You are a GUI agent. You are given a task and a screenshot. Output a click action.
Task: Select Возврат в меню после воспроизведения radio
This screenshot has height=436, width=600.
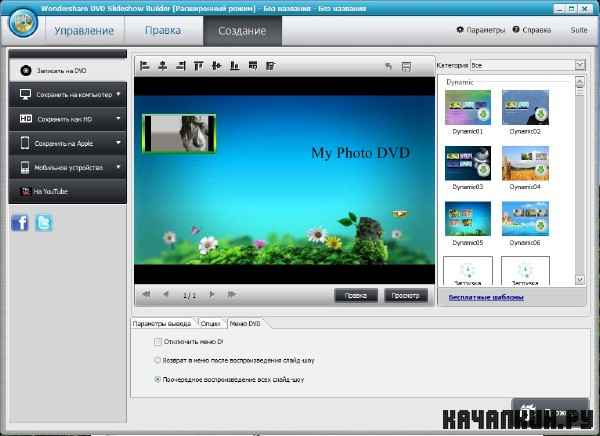[157, 360]
